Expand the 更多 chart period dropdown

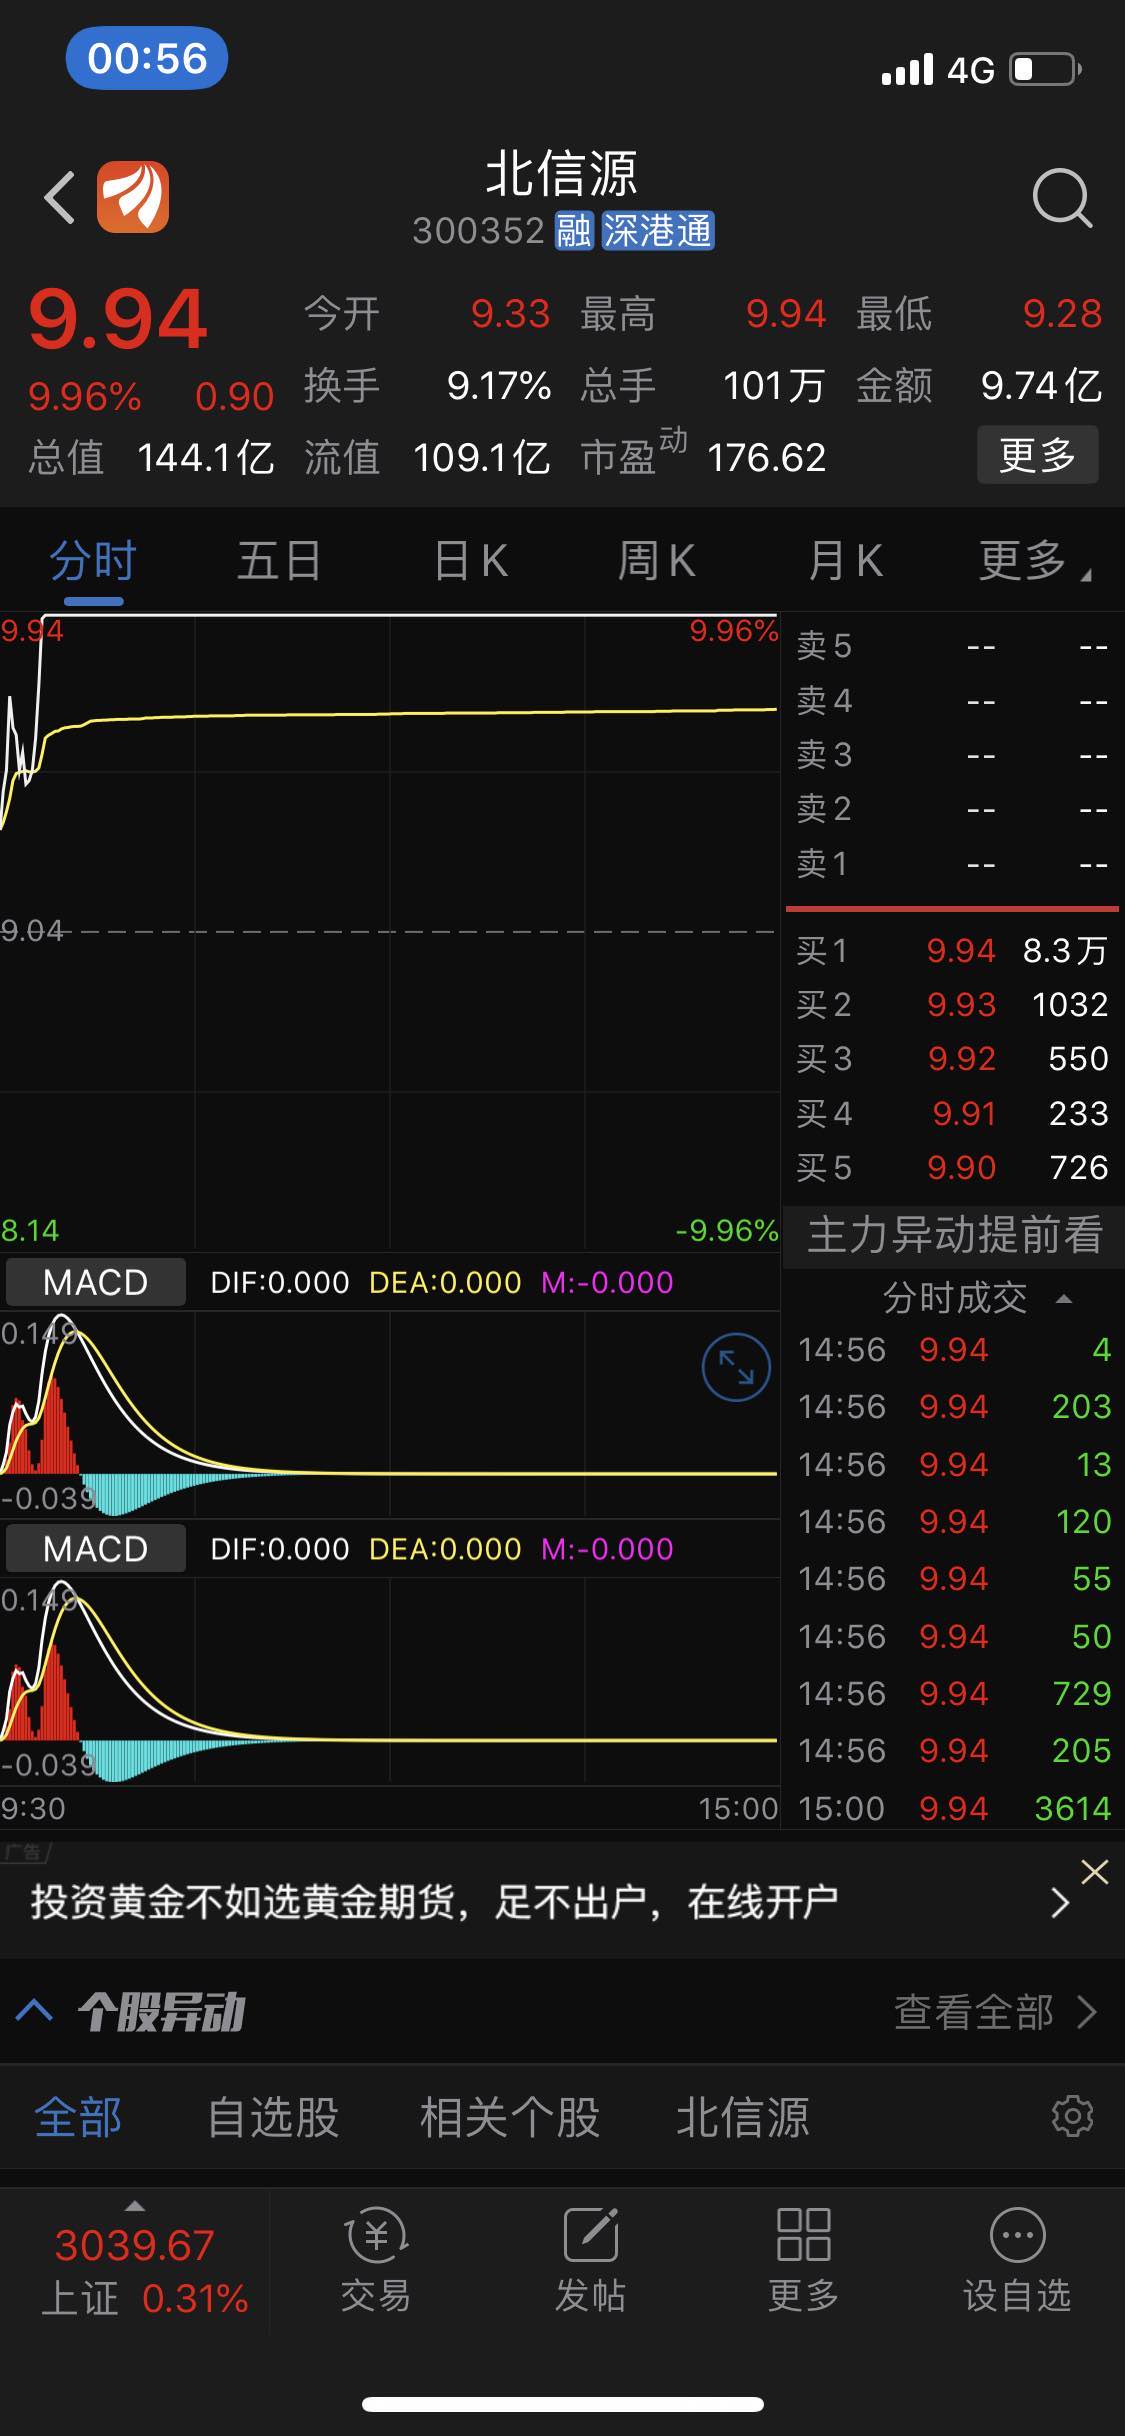(x=1035, y=560)
